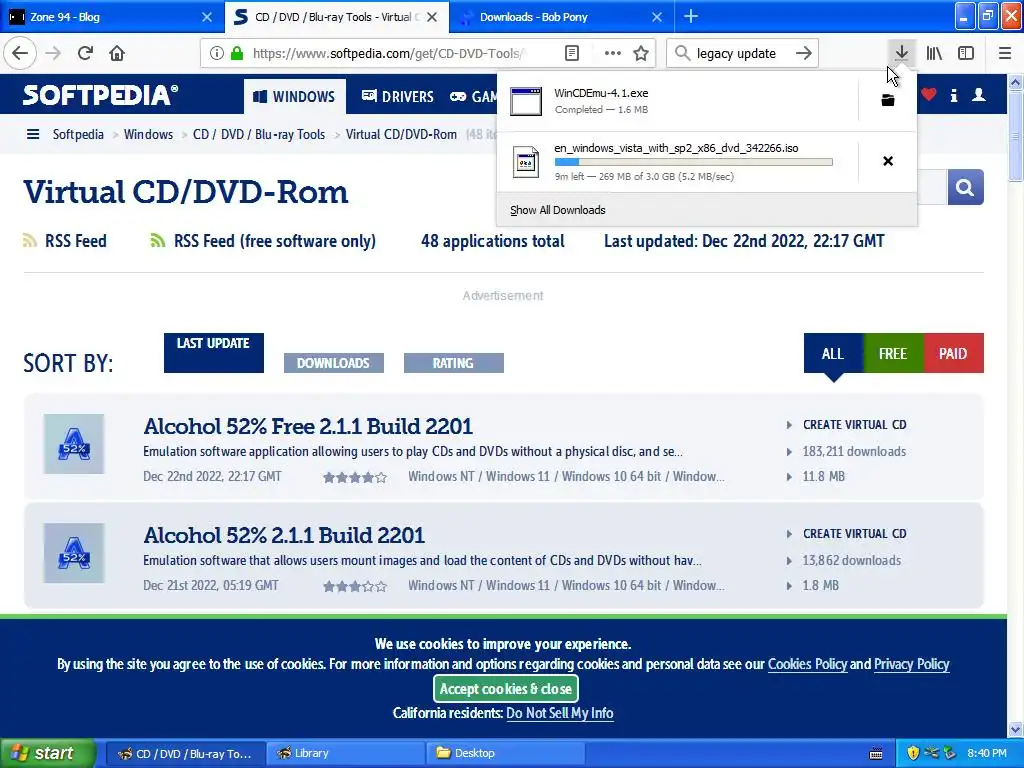This screenshot has width=1024, height=768.
Task: Open the WinCDEmu-4.1.exe download entry
Action: pos(677,101)
